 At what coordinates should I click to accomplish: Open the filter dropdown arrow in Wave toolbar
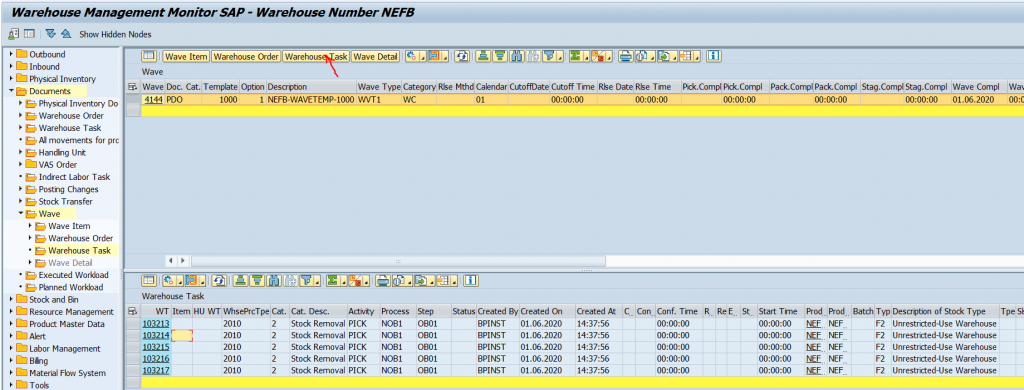560,57
